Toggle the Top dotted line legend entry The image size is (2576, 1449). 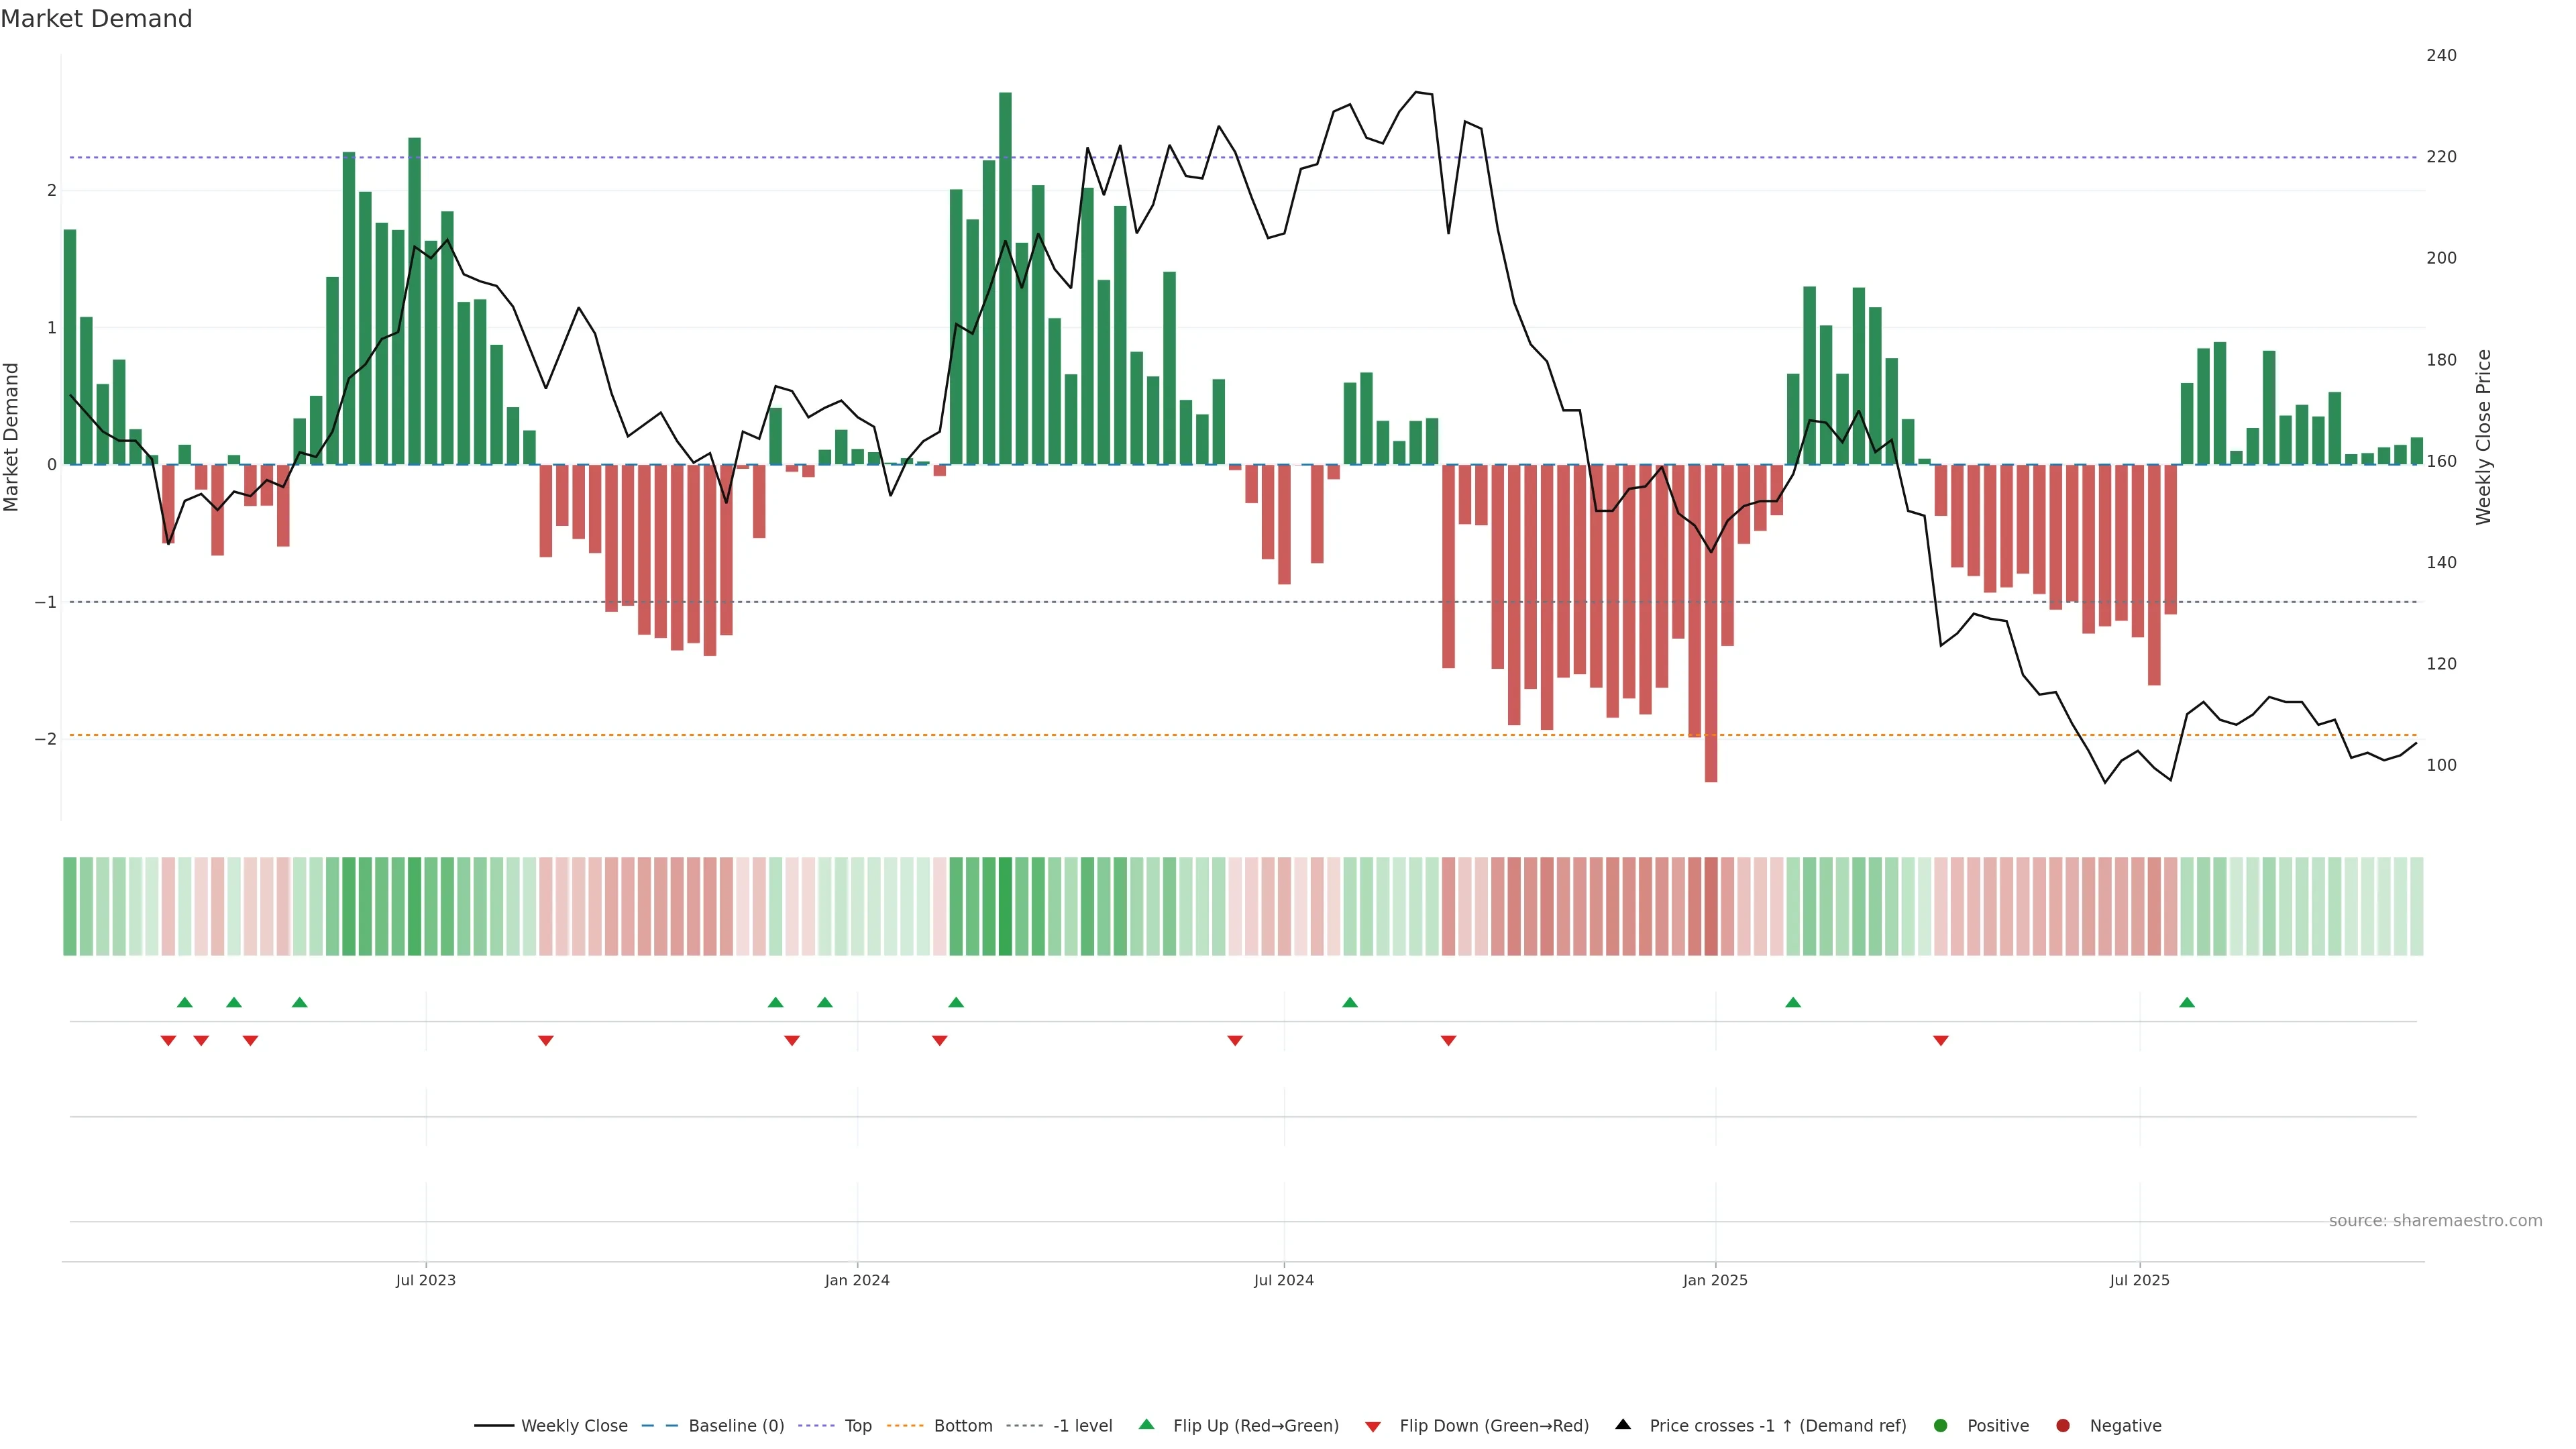click(x=857, y=1426)
